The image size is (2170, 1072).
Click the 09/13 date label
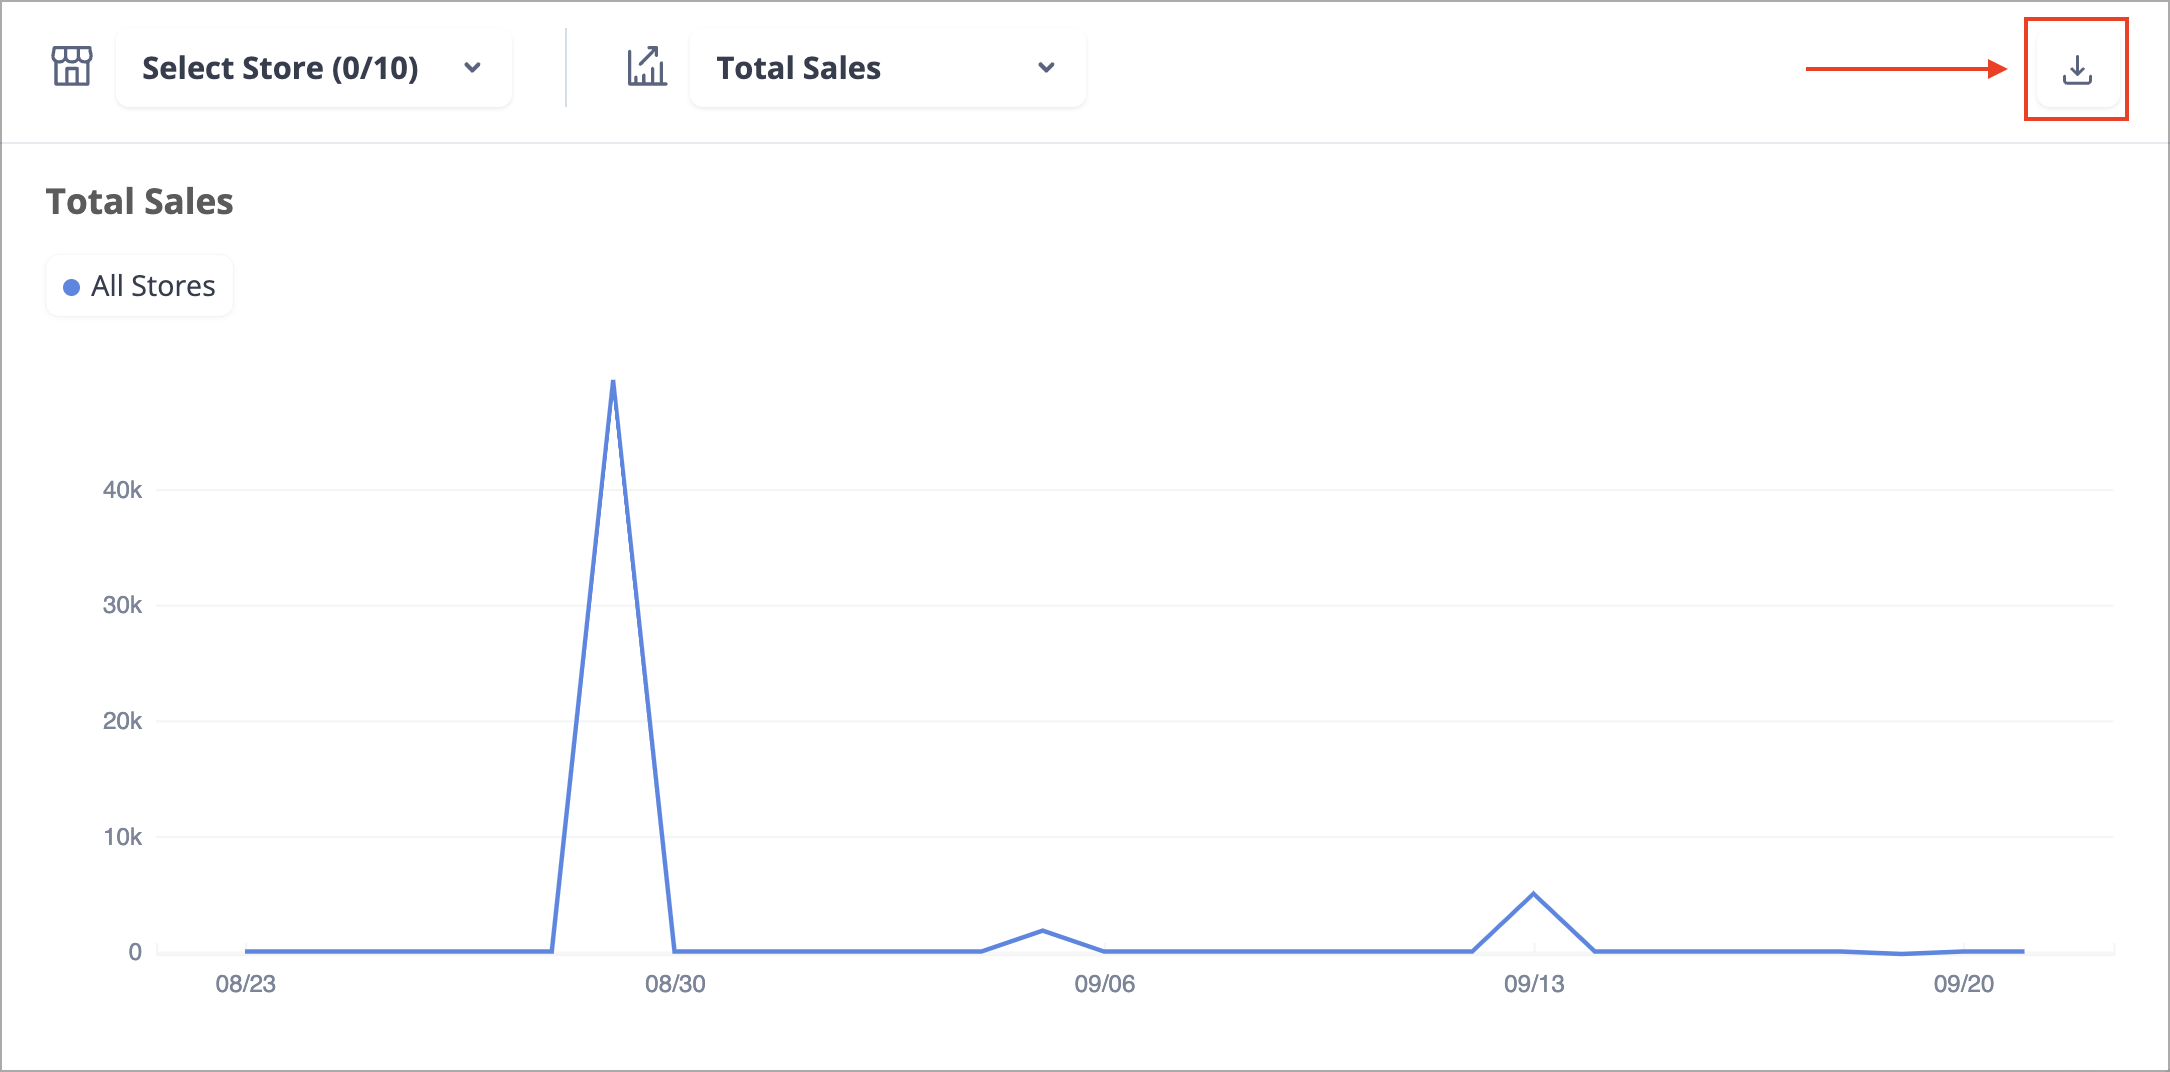[1534, 984]
